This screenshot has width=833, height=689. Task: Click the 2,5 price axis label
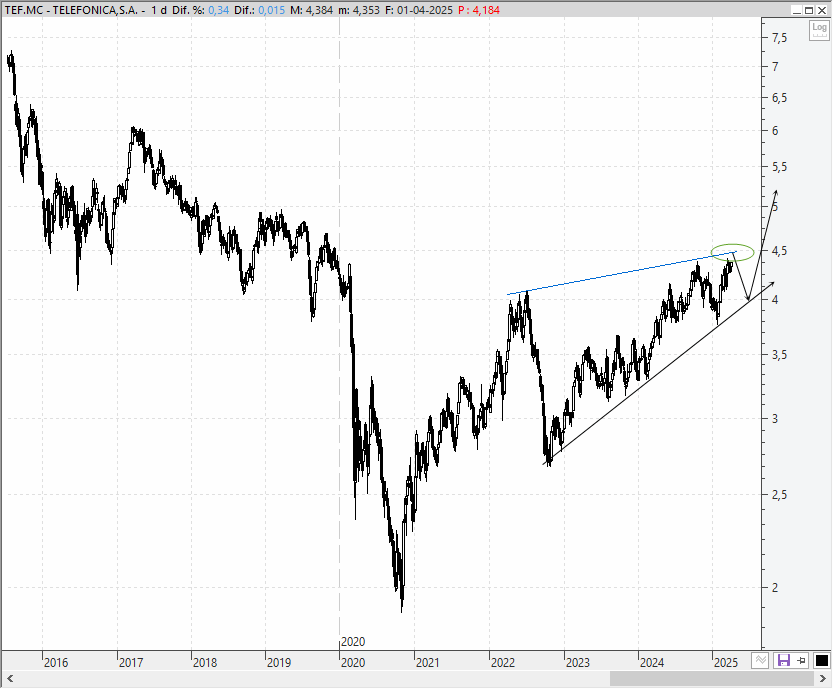tap(779, 495)
